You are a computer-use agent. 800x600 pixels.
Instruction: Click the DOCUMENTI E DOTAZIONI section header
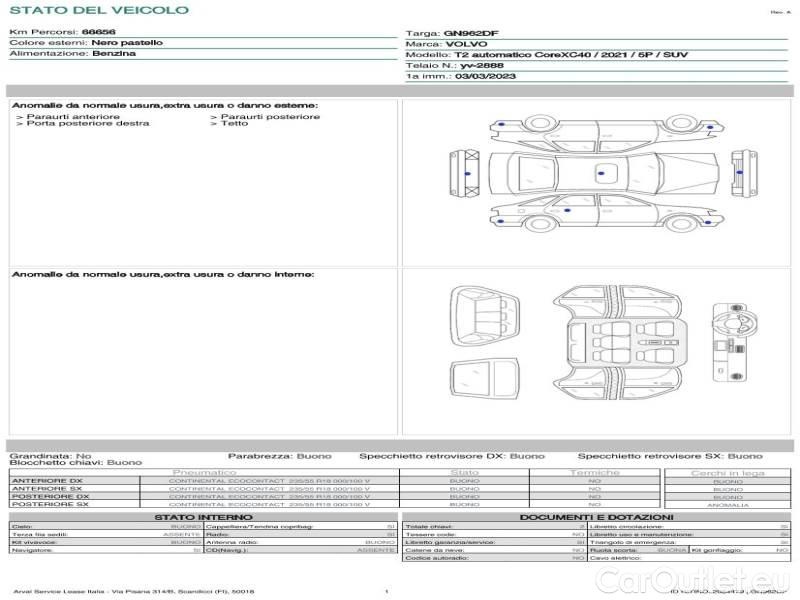[595, 517]
